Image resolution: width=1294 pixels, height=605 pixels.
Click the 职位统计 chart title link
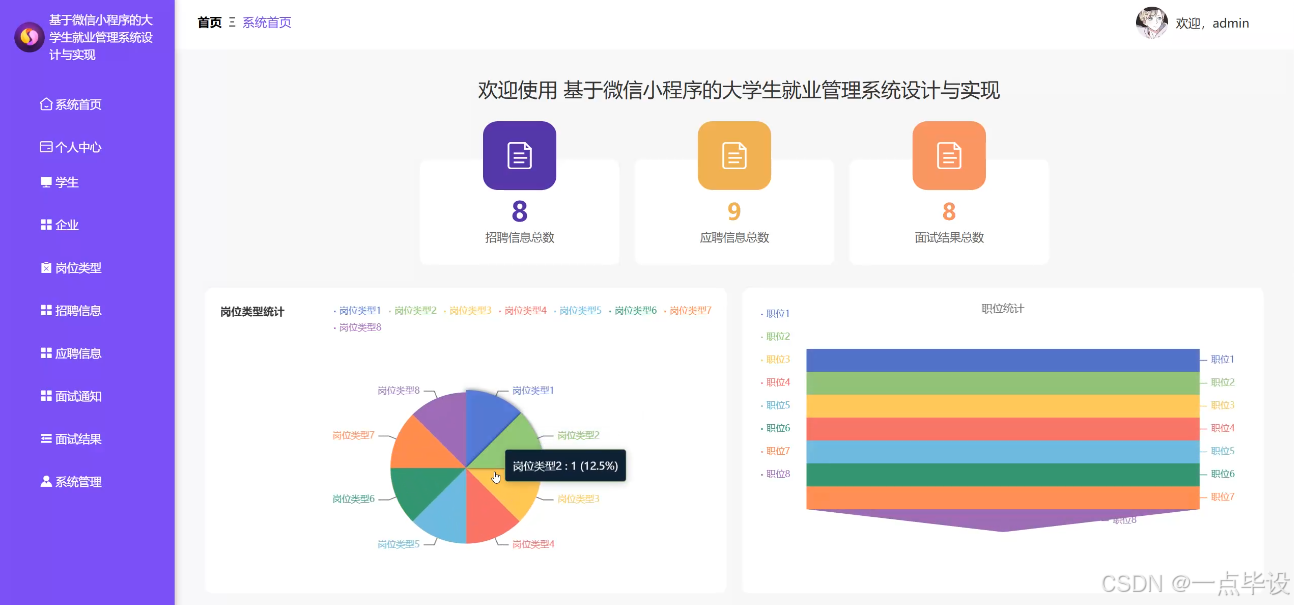point(1000,308)
